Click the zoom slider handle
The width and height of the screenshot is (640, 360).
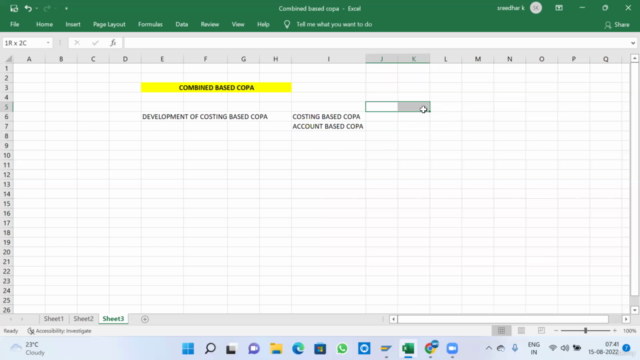pyautogui.click(x=585, y=331)
